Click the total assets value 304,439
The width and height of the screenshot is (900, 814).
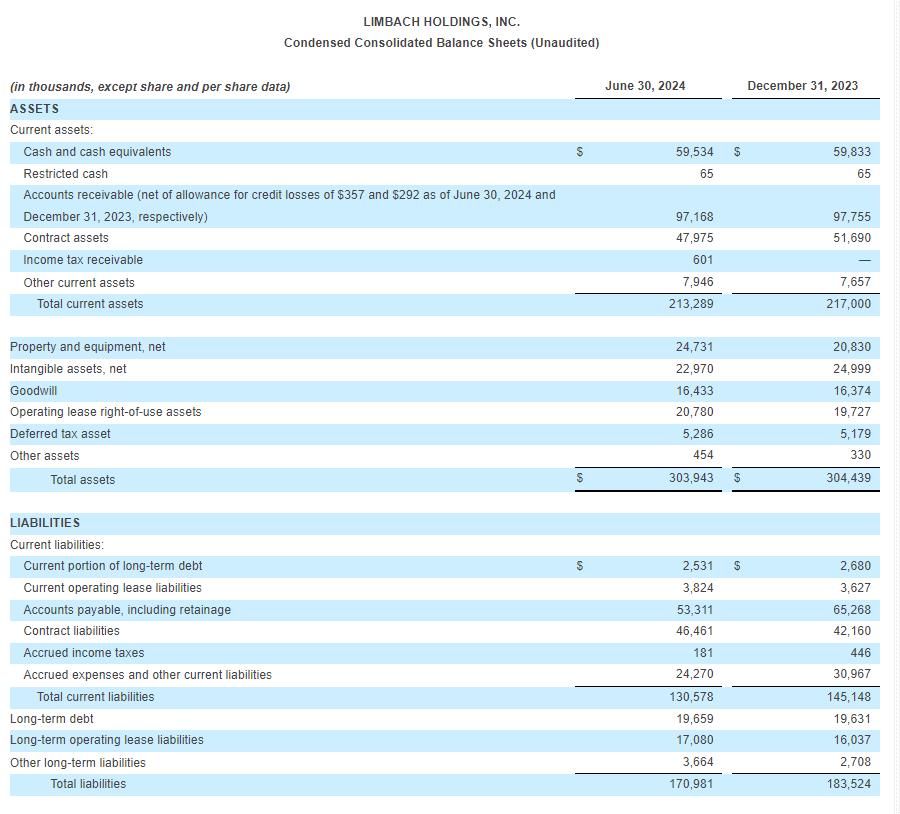tap(848, 478)
